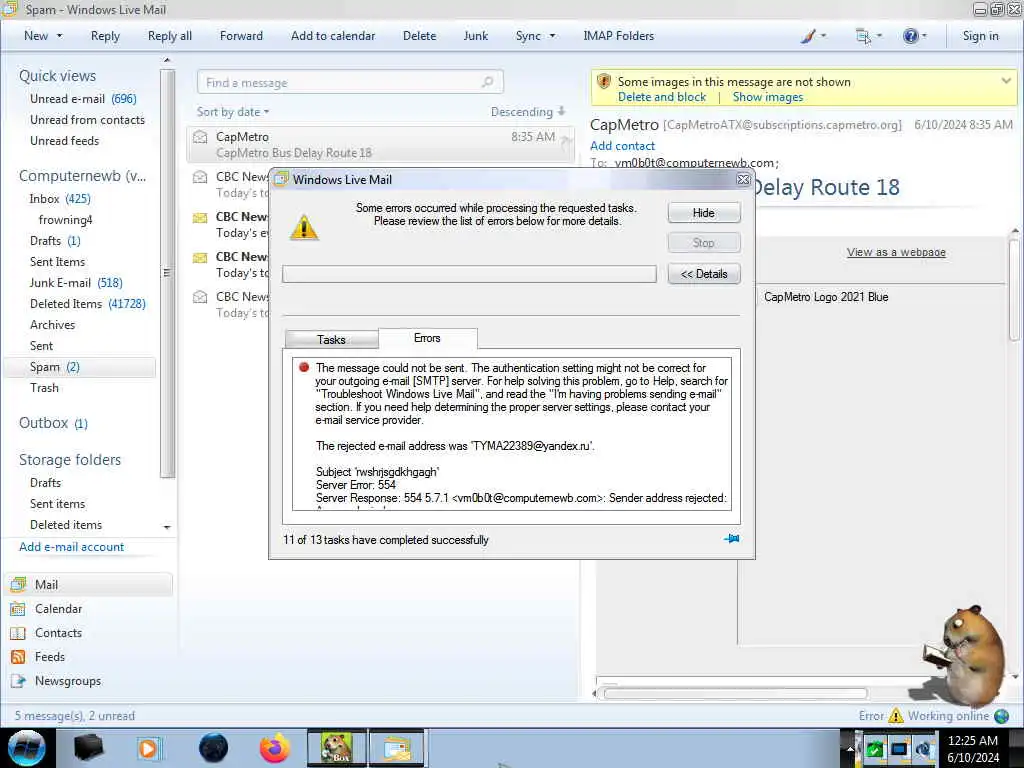Open the Feeds RSS icon
Image resolution: width=1024 pixels, height=768 pixels.
[18, 657]
